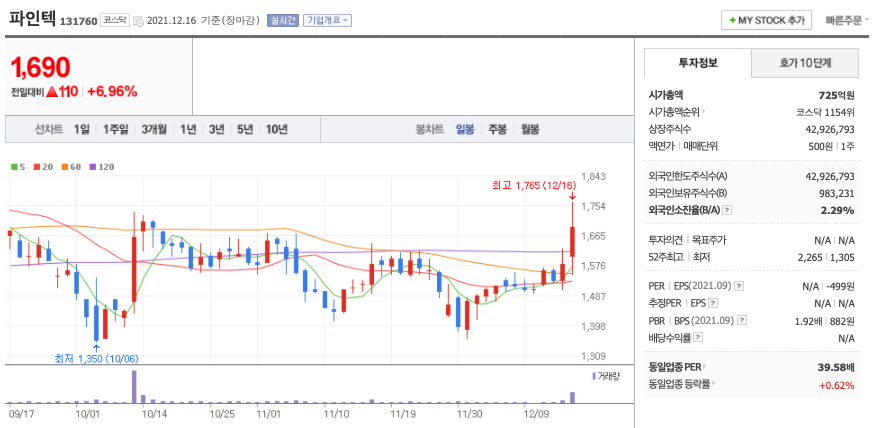Click the 500원 face value

point(822,146)
